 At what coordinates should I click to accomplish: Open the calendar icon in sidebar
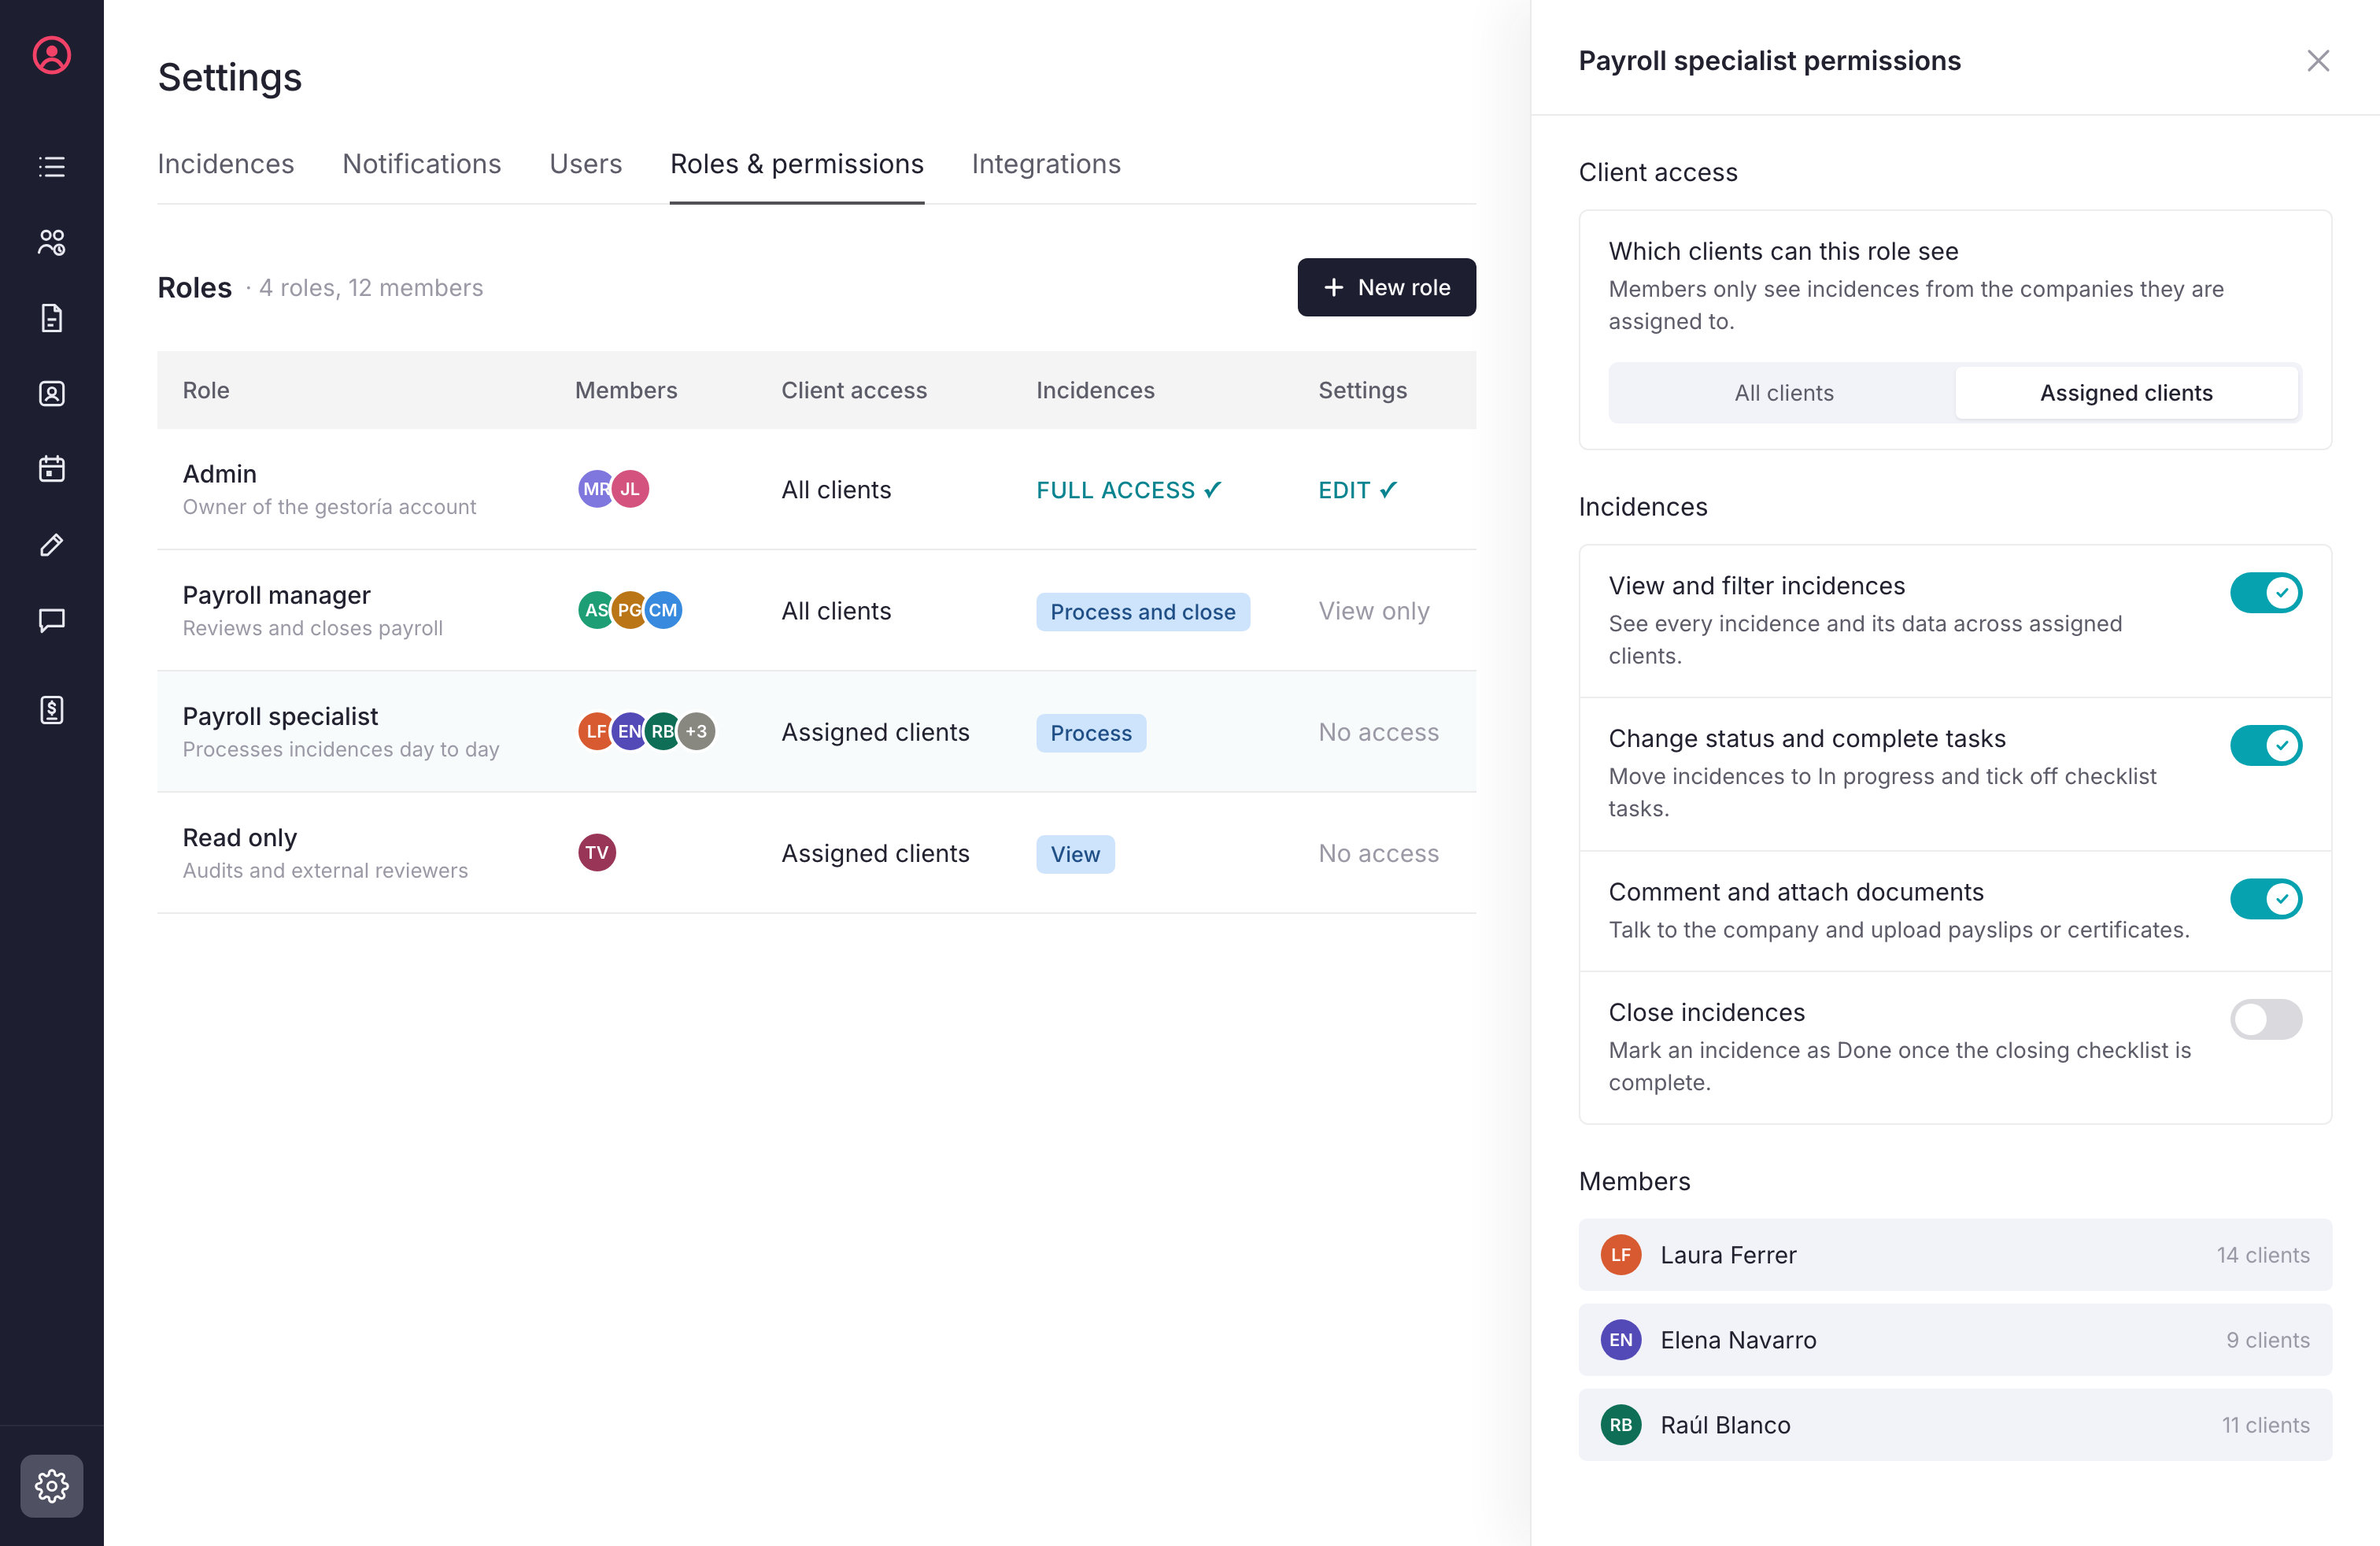52,469
